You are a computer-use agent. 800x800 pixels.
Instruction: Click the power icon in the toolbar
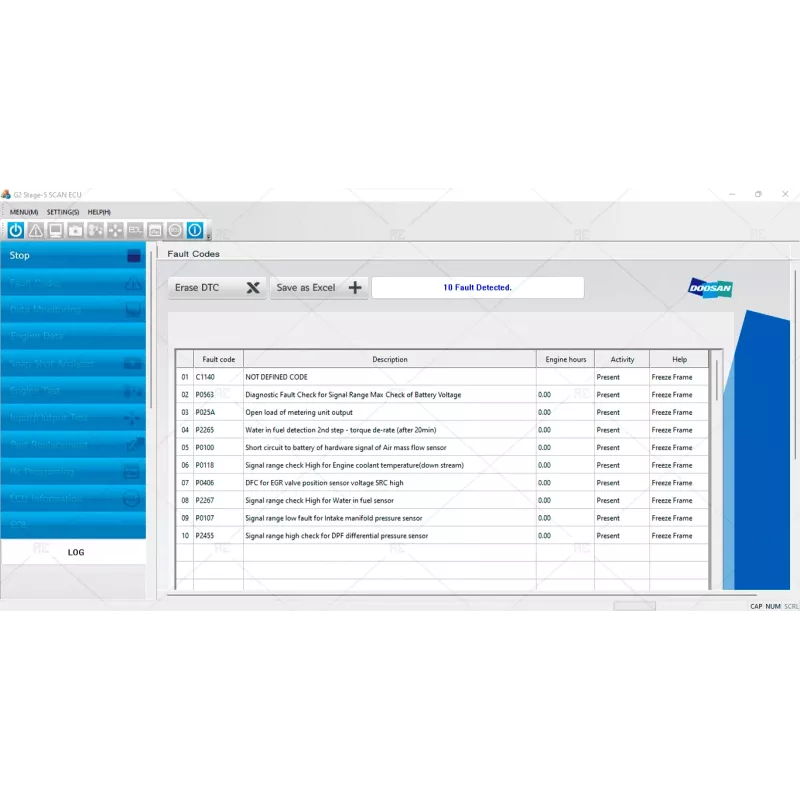tap(16, 230)
